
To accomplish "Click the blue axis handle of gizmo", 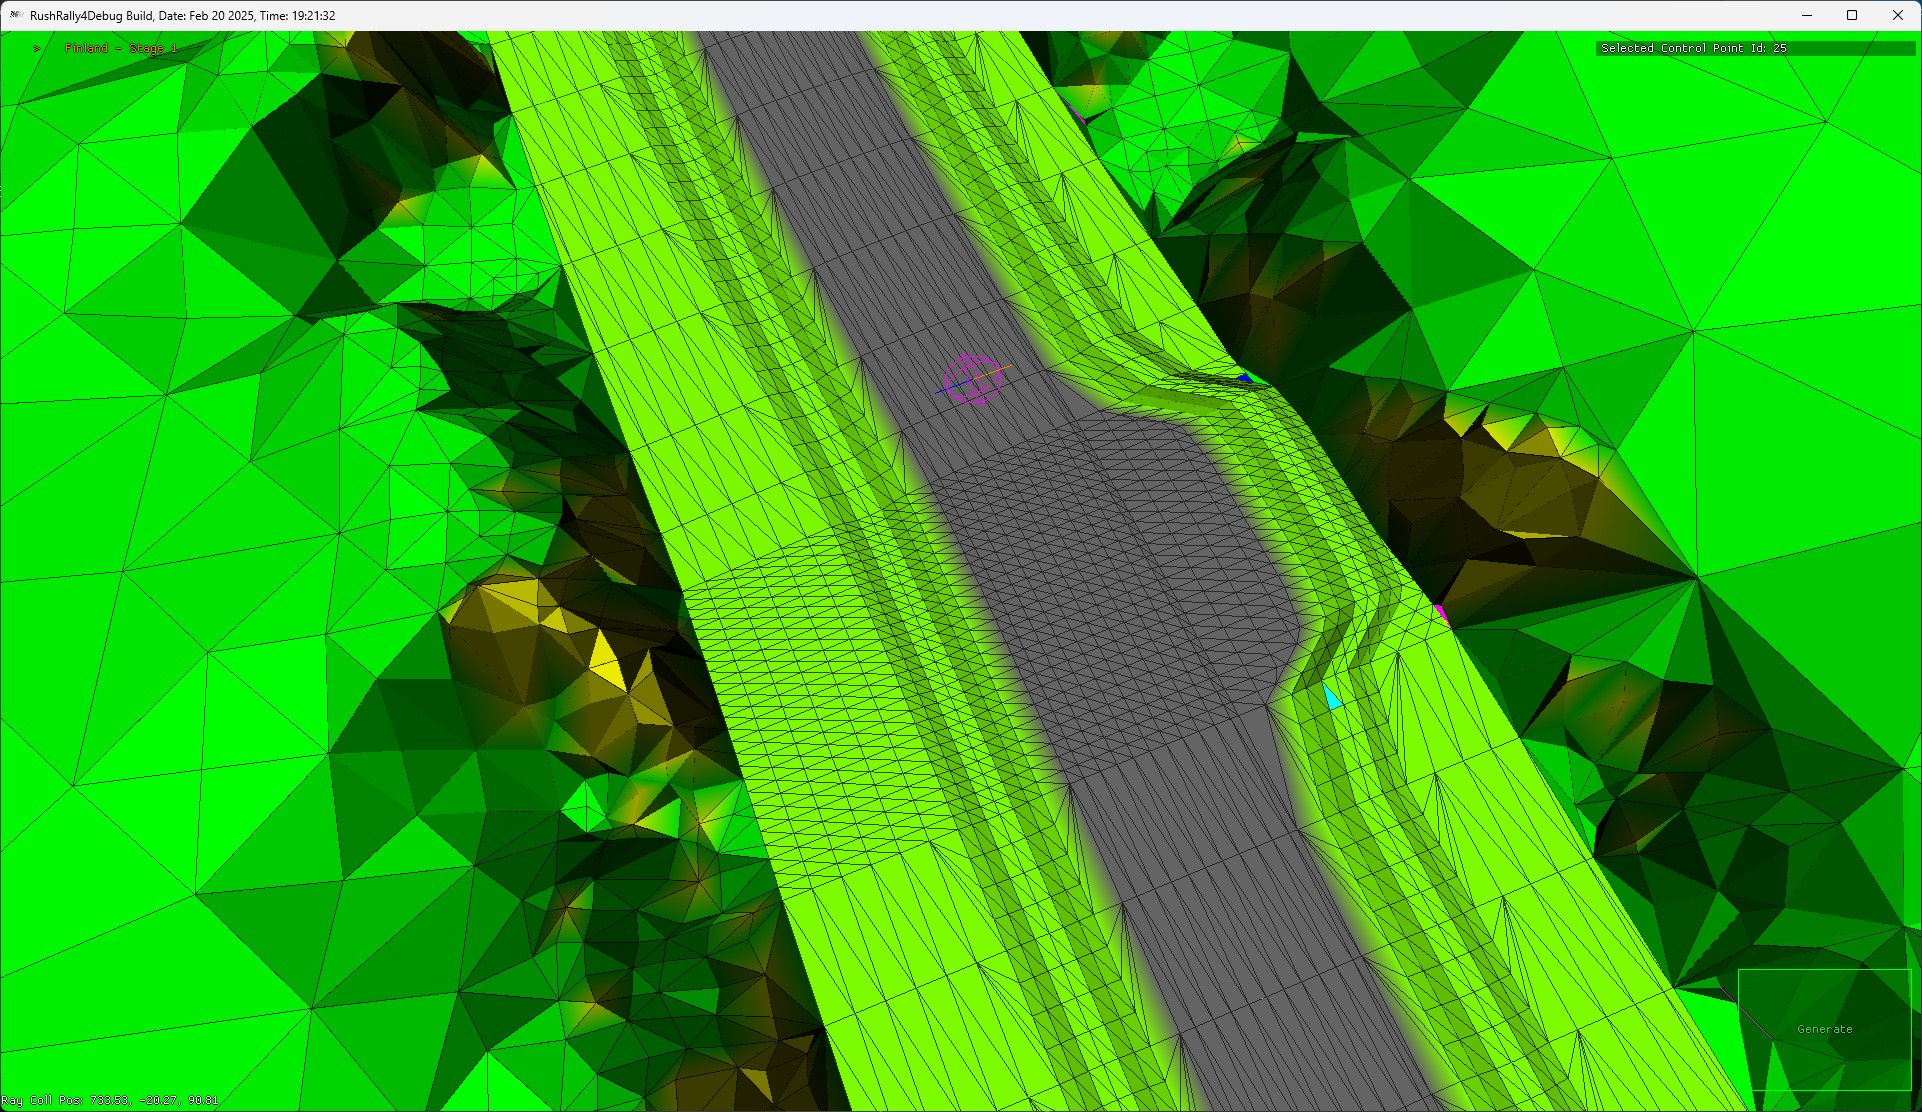I will coord(945,389).
